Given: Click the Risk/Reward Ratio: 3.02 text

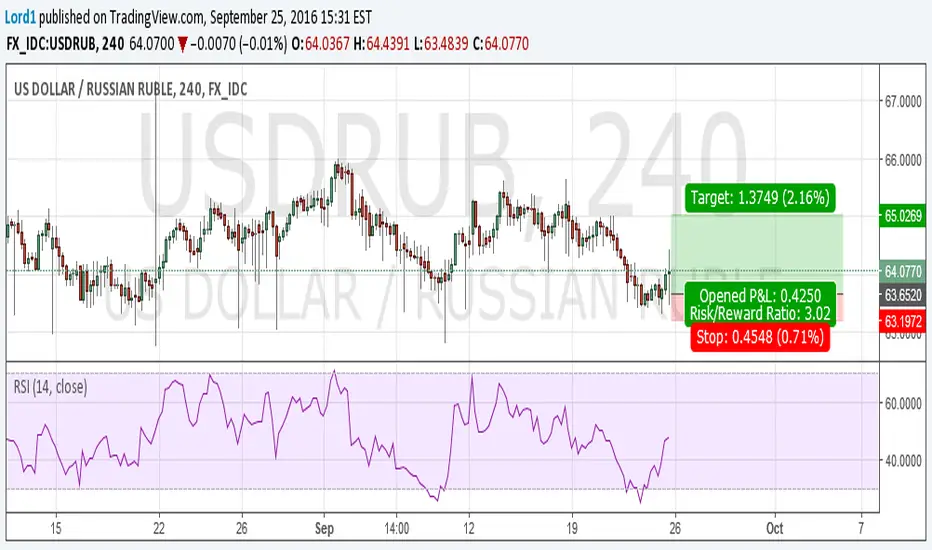Looking at the screenshot, I should tap(760, 313).
